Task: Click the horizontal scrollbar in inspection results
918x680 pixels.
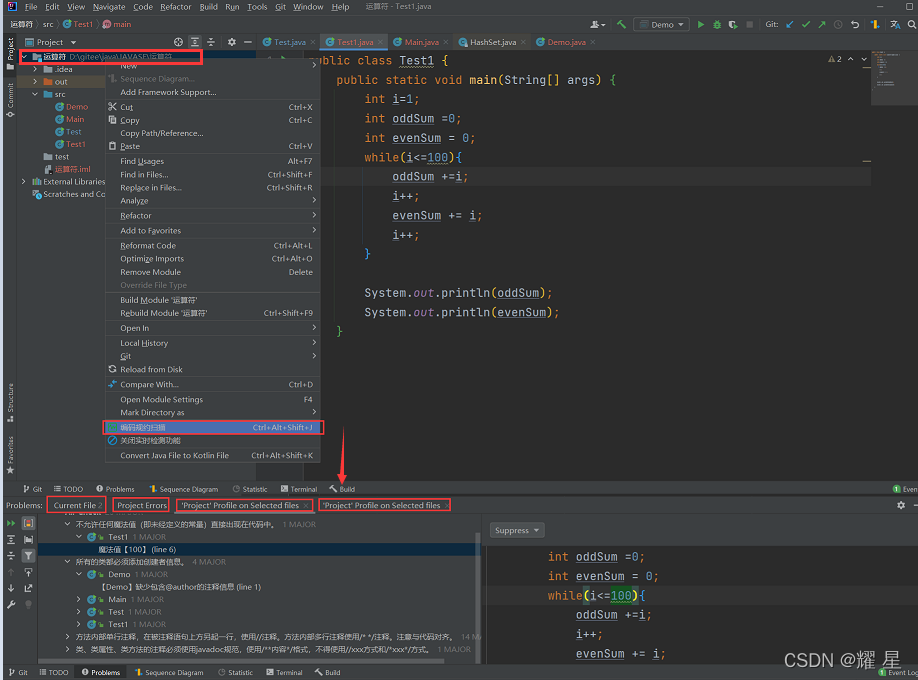Action: pyautogui.click(x=241, y=661)
